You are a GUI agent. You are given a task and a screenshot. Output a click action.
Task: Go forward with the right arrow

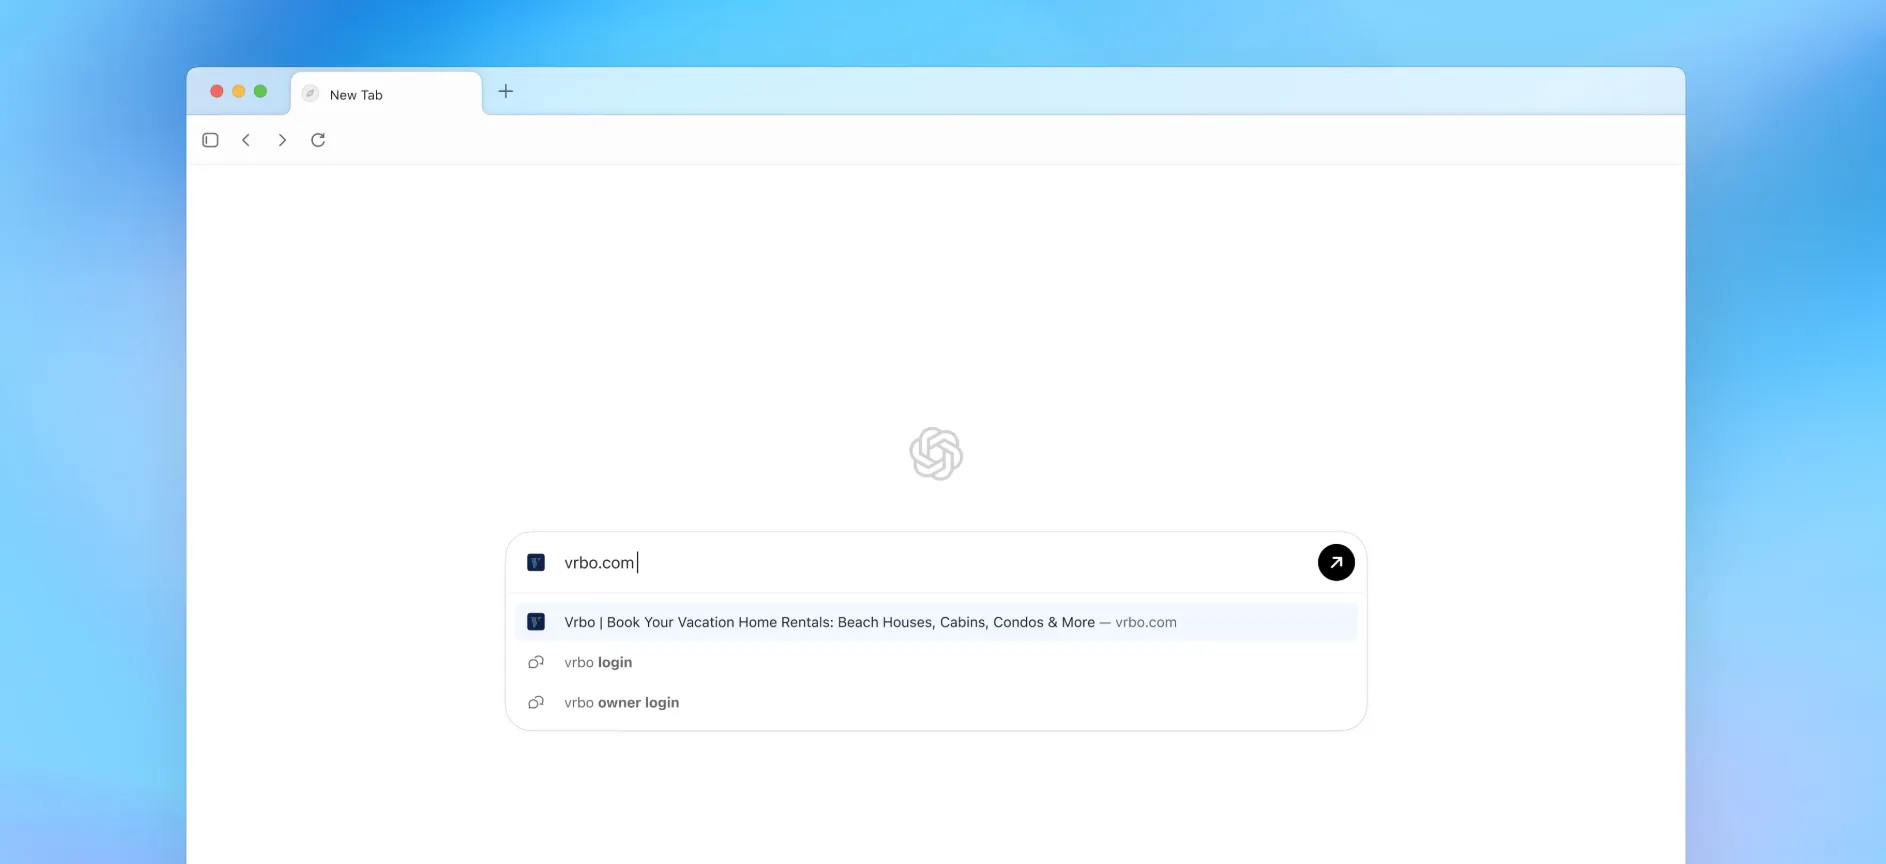(282, 140)
